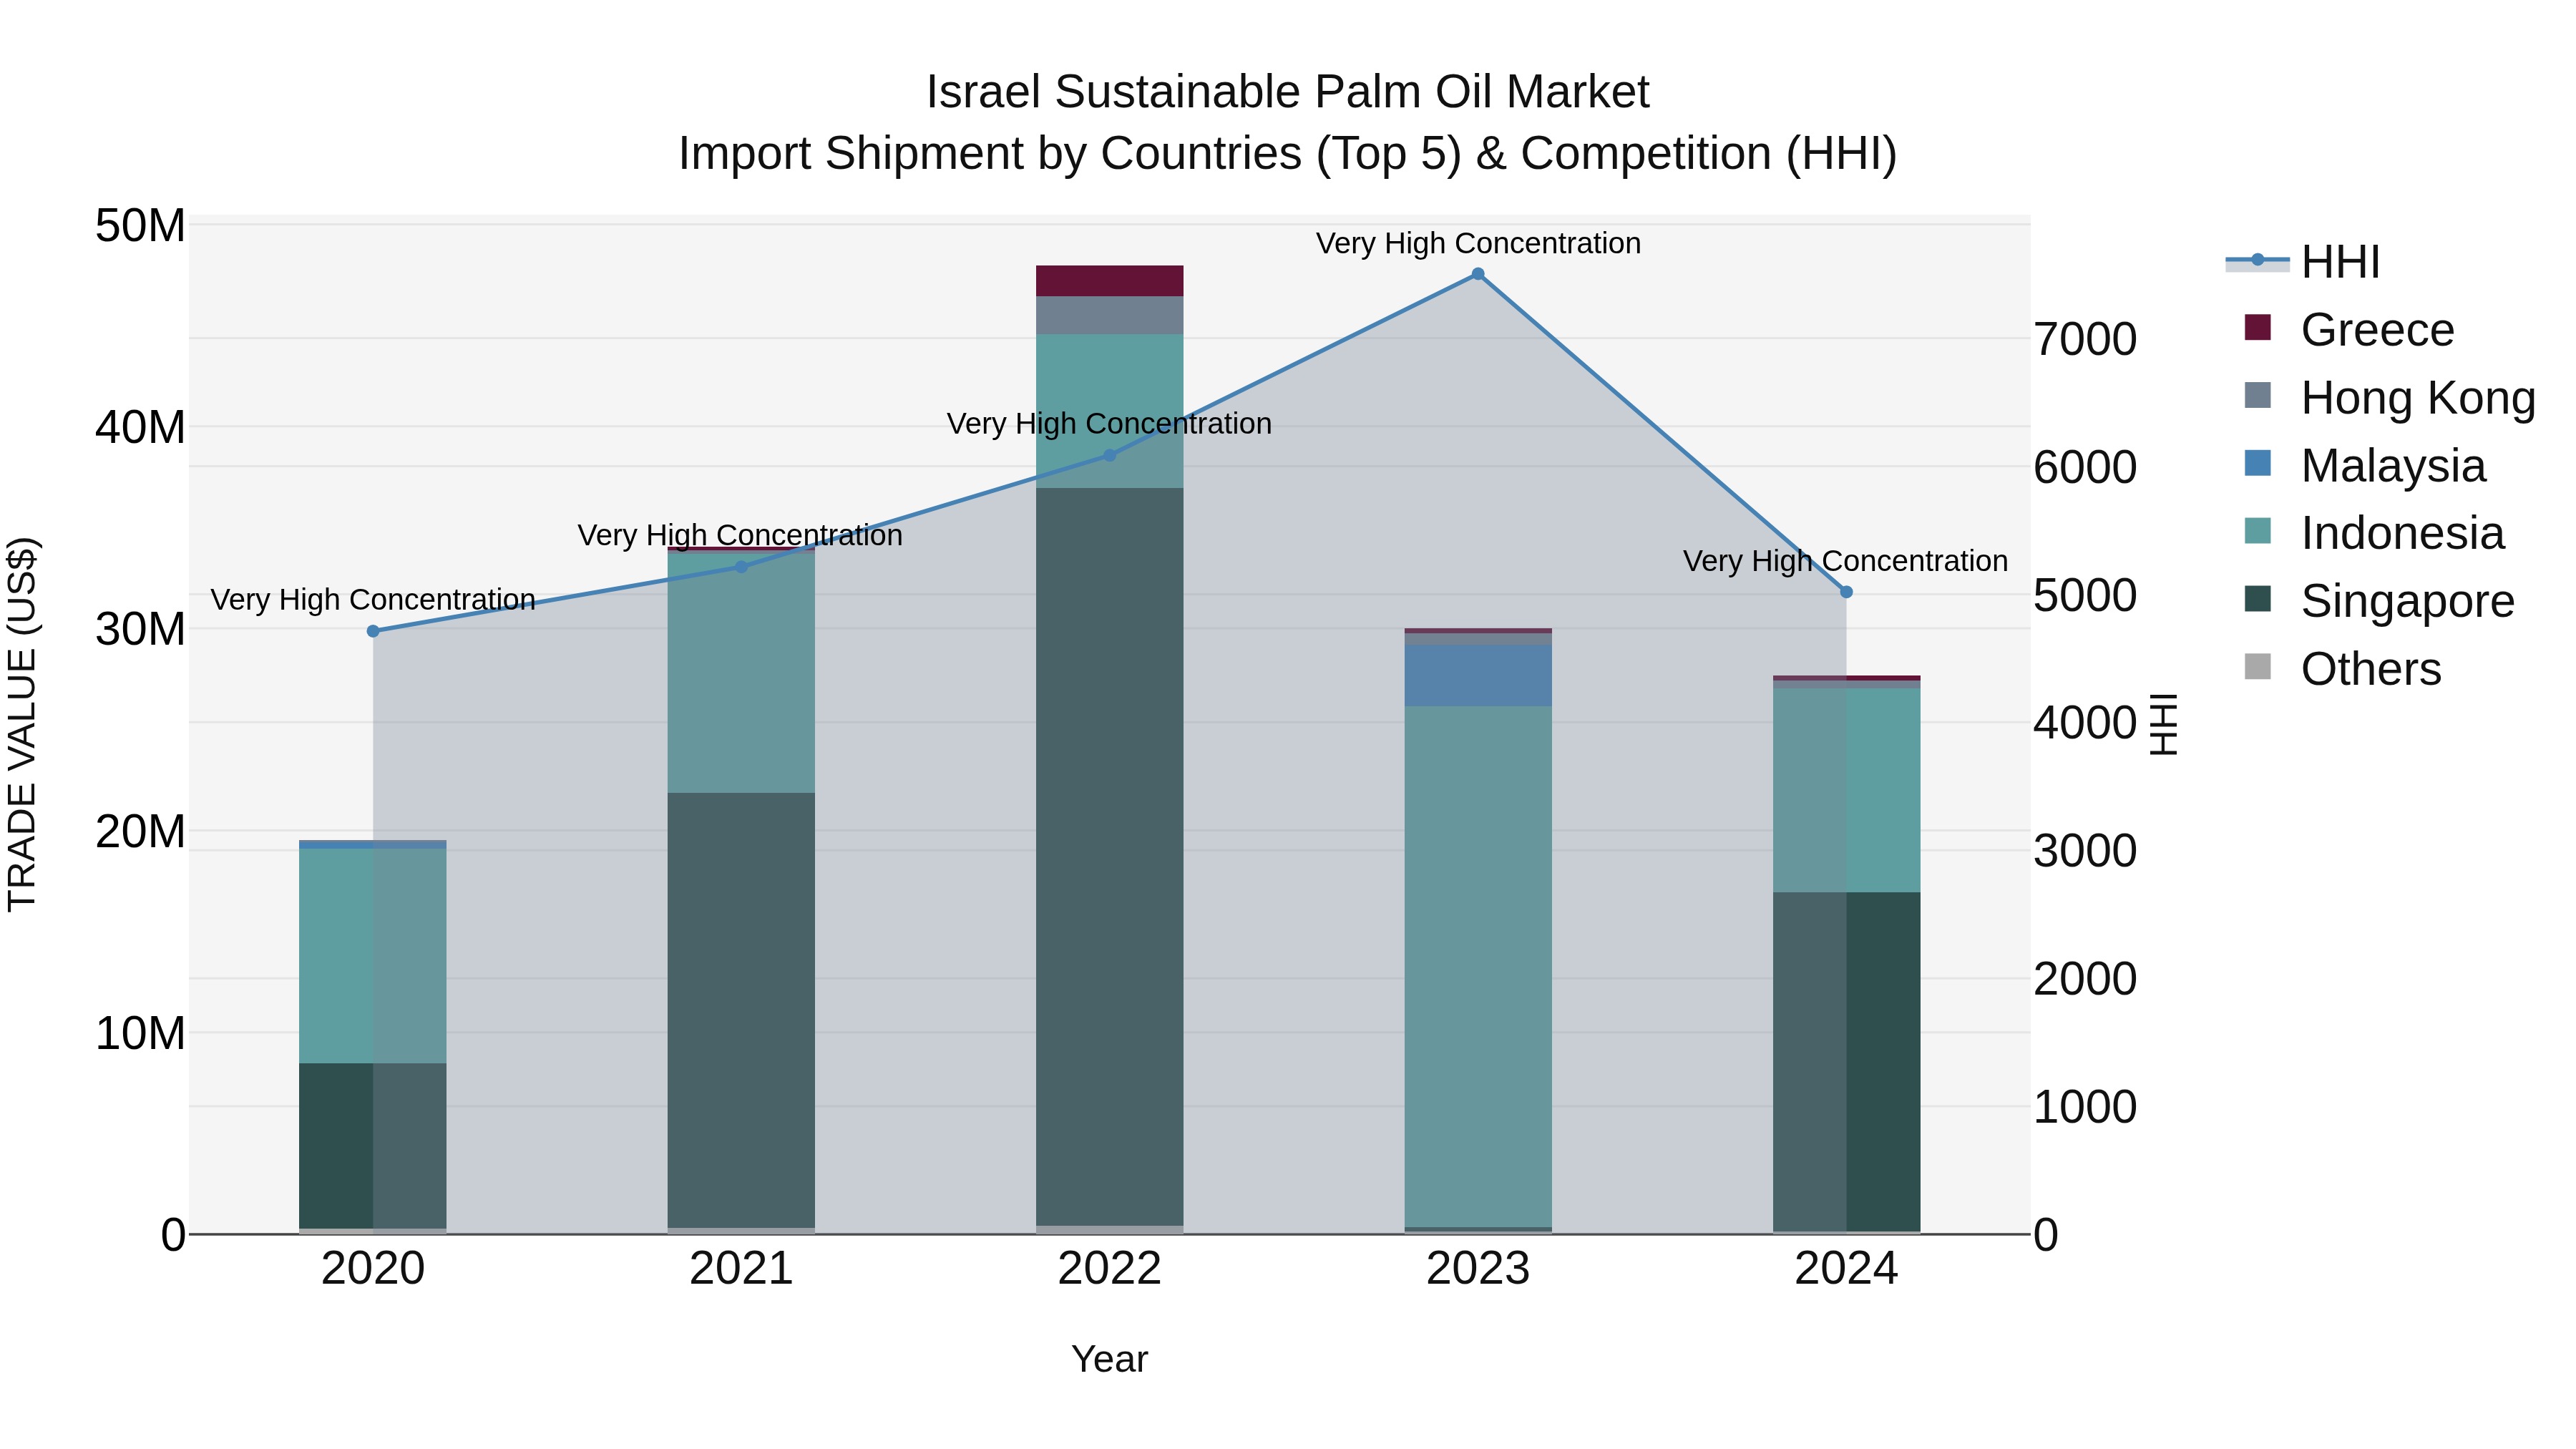
Task: Click 'Very High Concentration' label above 2024
Action: click(1846, 561)
